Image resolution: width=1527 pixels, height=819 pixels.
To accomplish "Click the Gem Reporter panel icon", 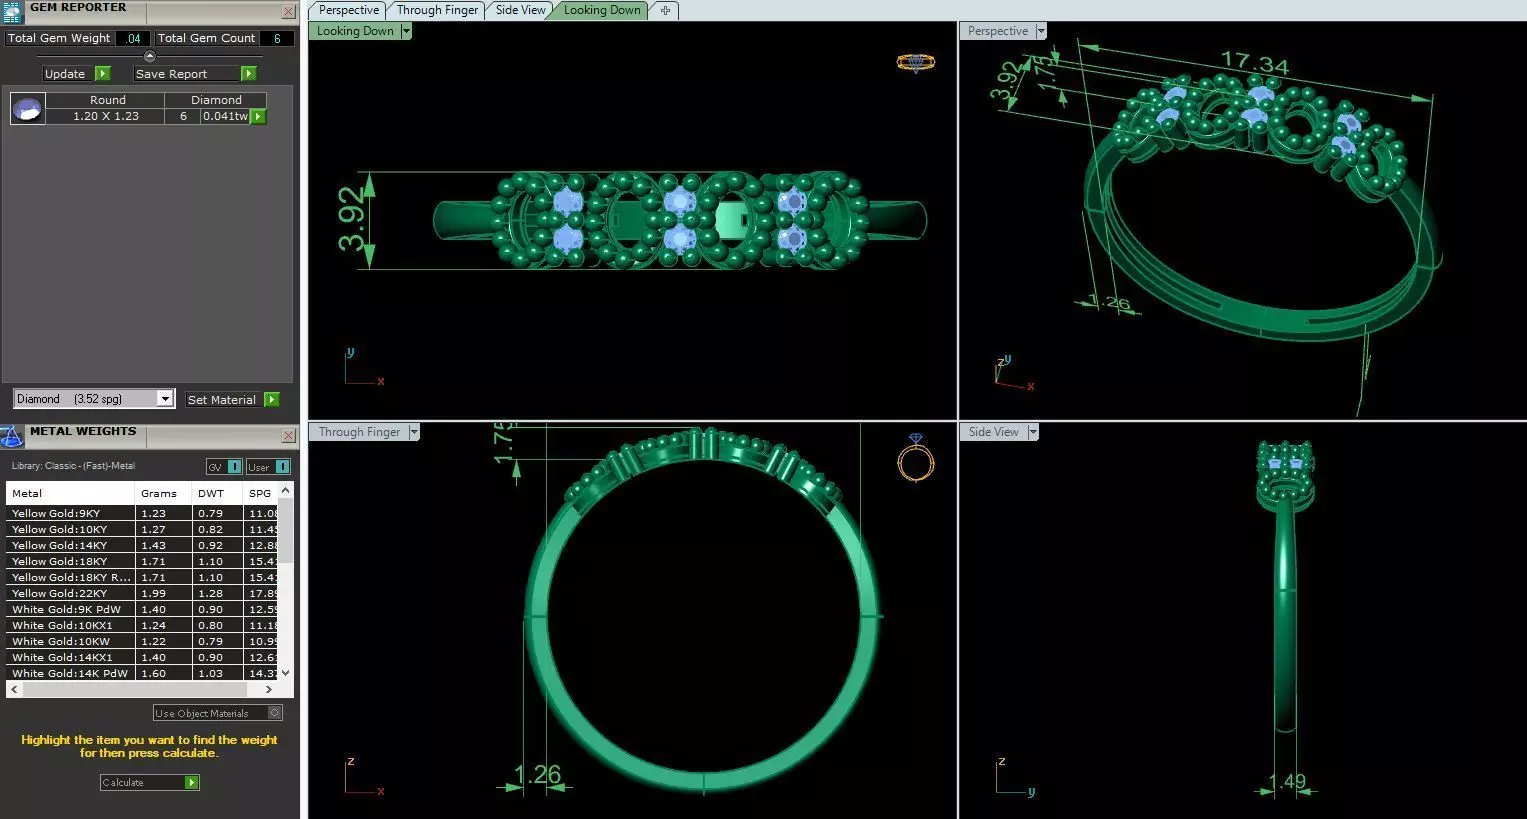I will (x=12, y=11).
